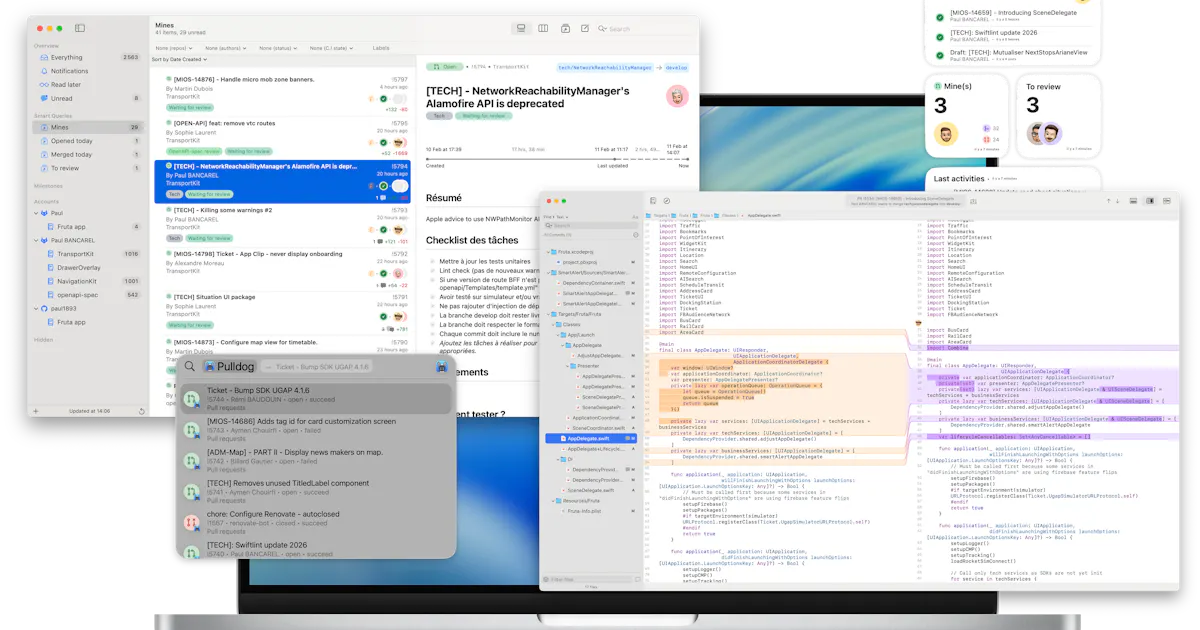Click the compose note icon in Mines toolbar
Image resolution: width=1200 pixels, height=630 pixels.
[x=587, y=28]
